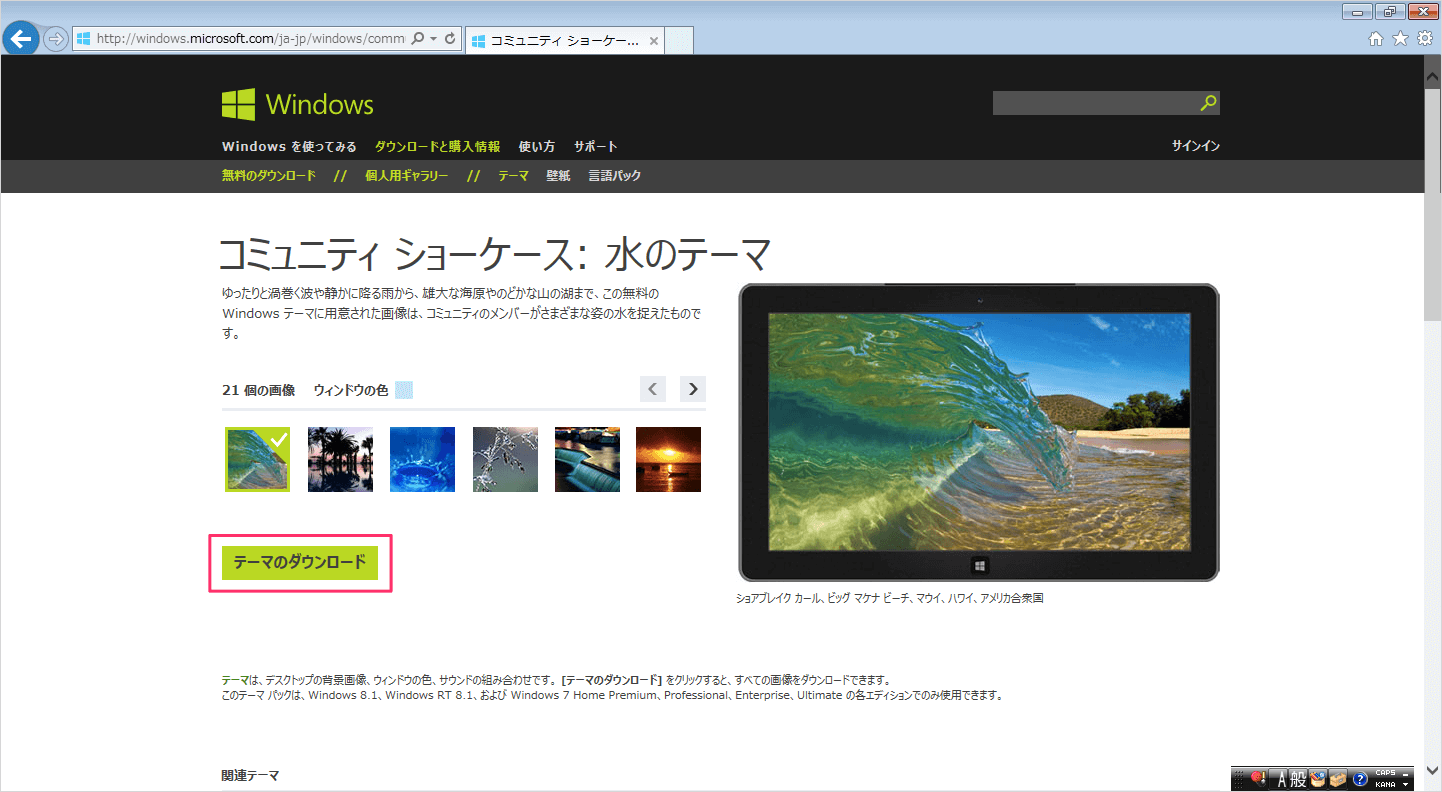Image resolution: width=1442 pixels, height=792 pixels.
Task: Click the 'テーマのダウンロード' button
Action: tap(300, 562)
